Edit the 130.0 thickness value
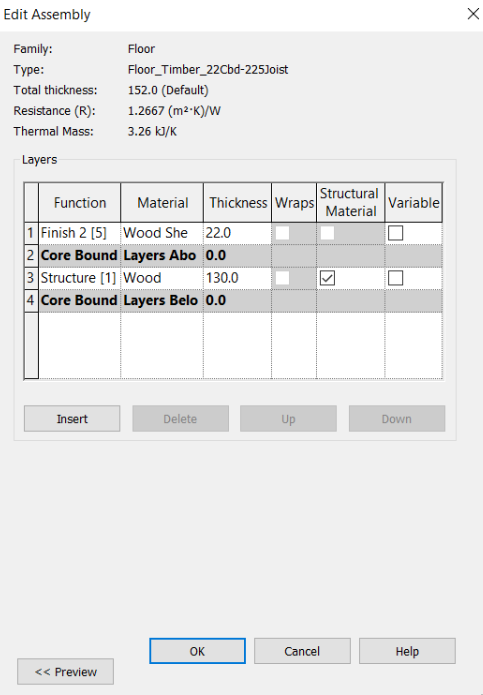 pos(238,278)
